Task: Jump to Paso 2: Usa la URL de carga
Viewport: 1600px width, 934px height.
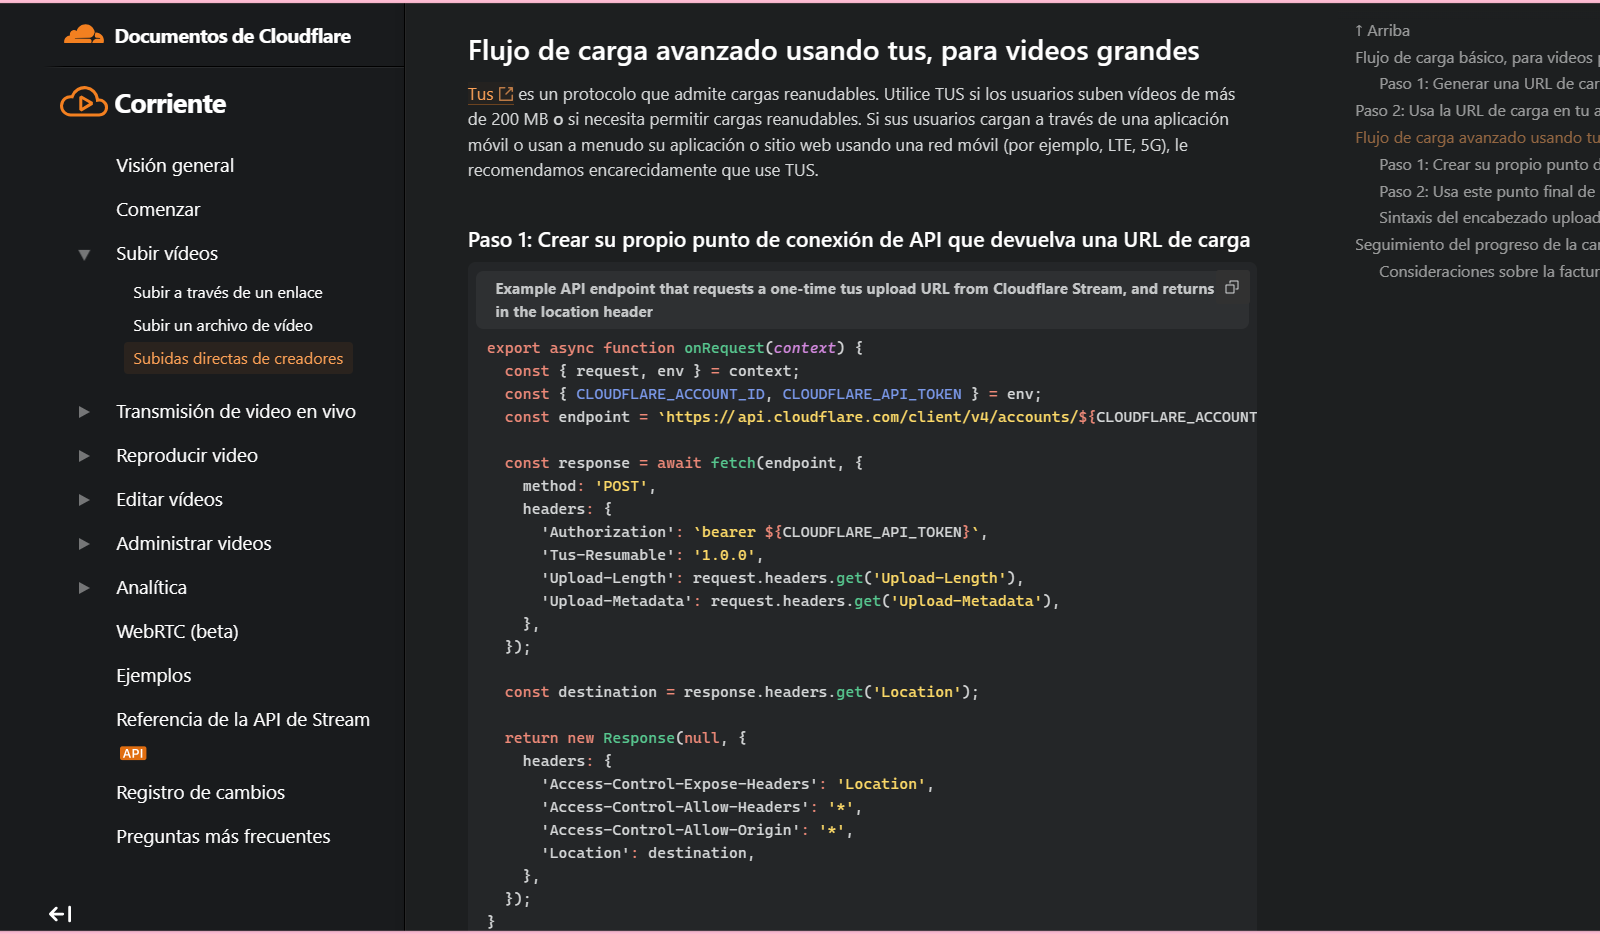Action: point(1477,111)
